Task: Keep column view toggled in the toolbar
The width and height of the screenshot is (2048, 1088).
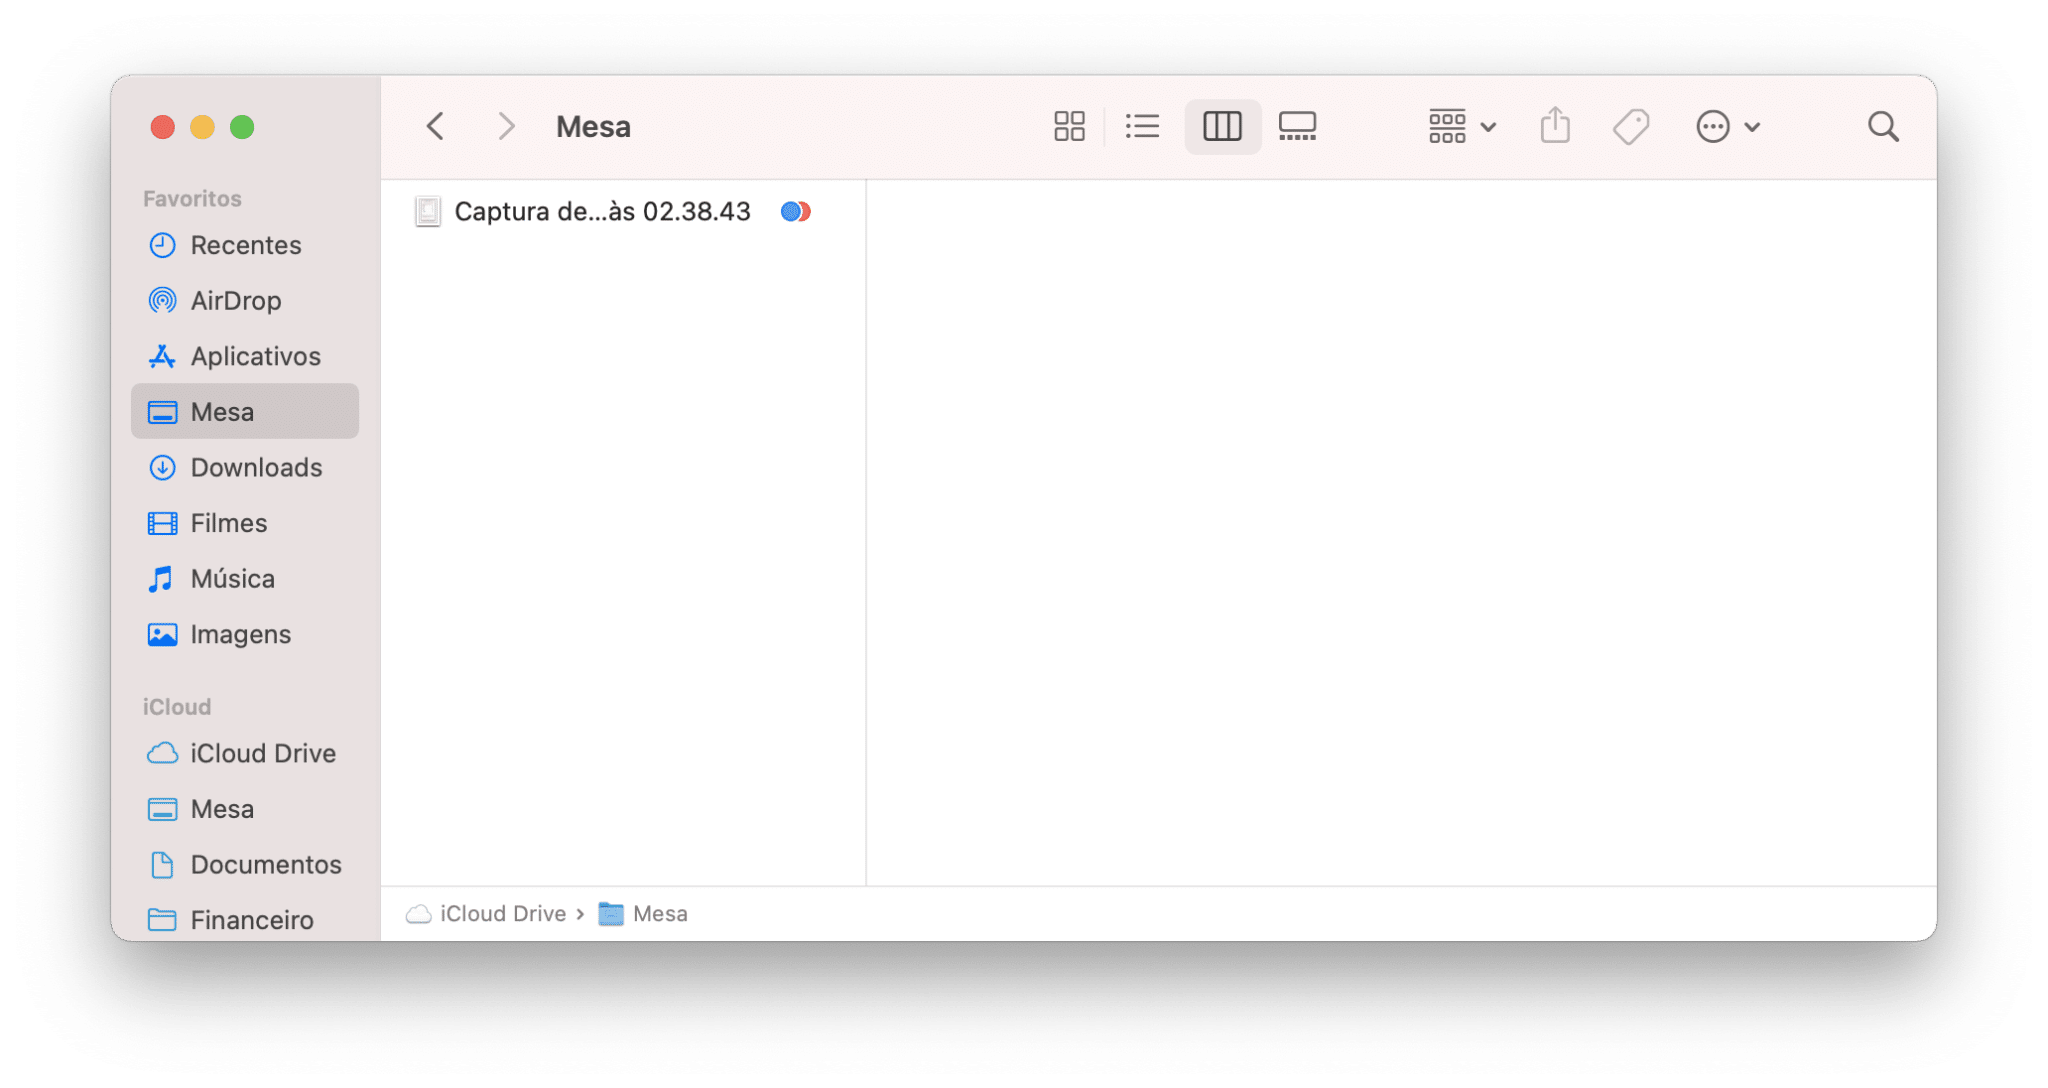Action: 1222,126
